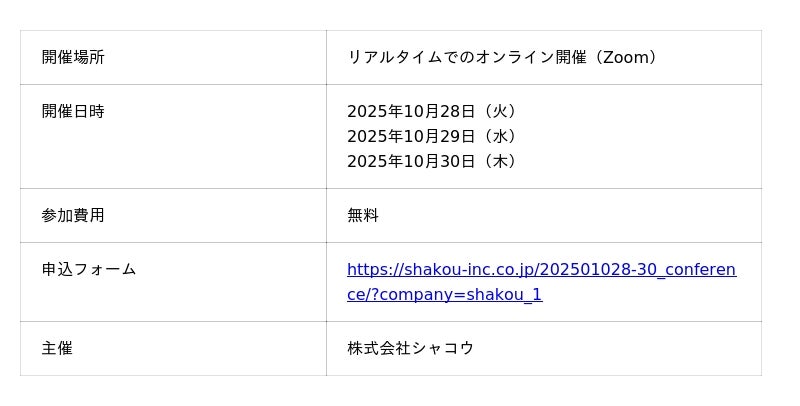Click the 開催日時 row label

tap(73, 111)
